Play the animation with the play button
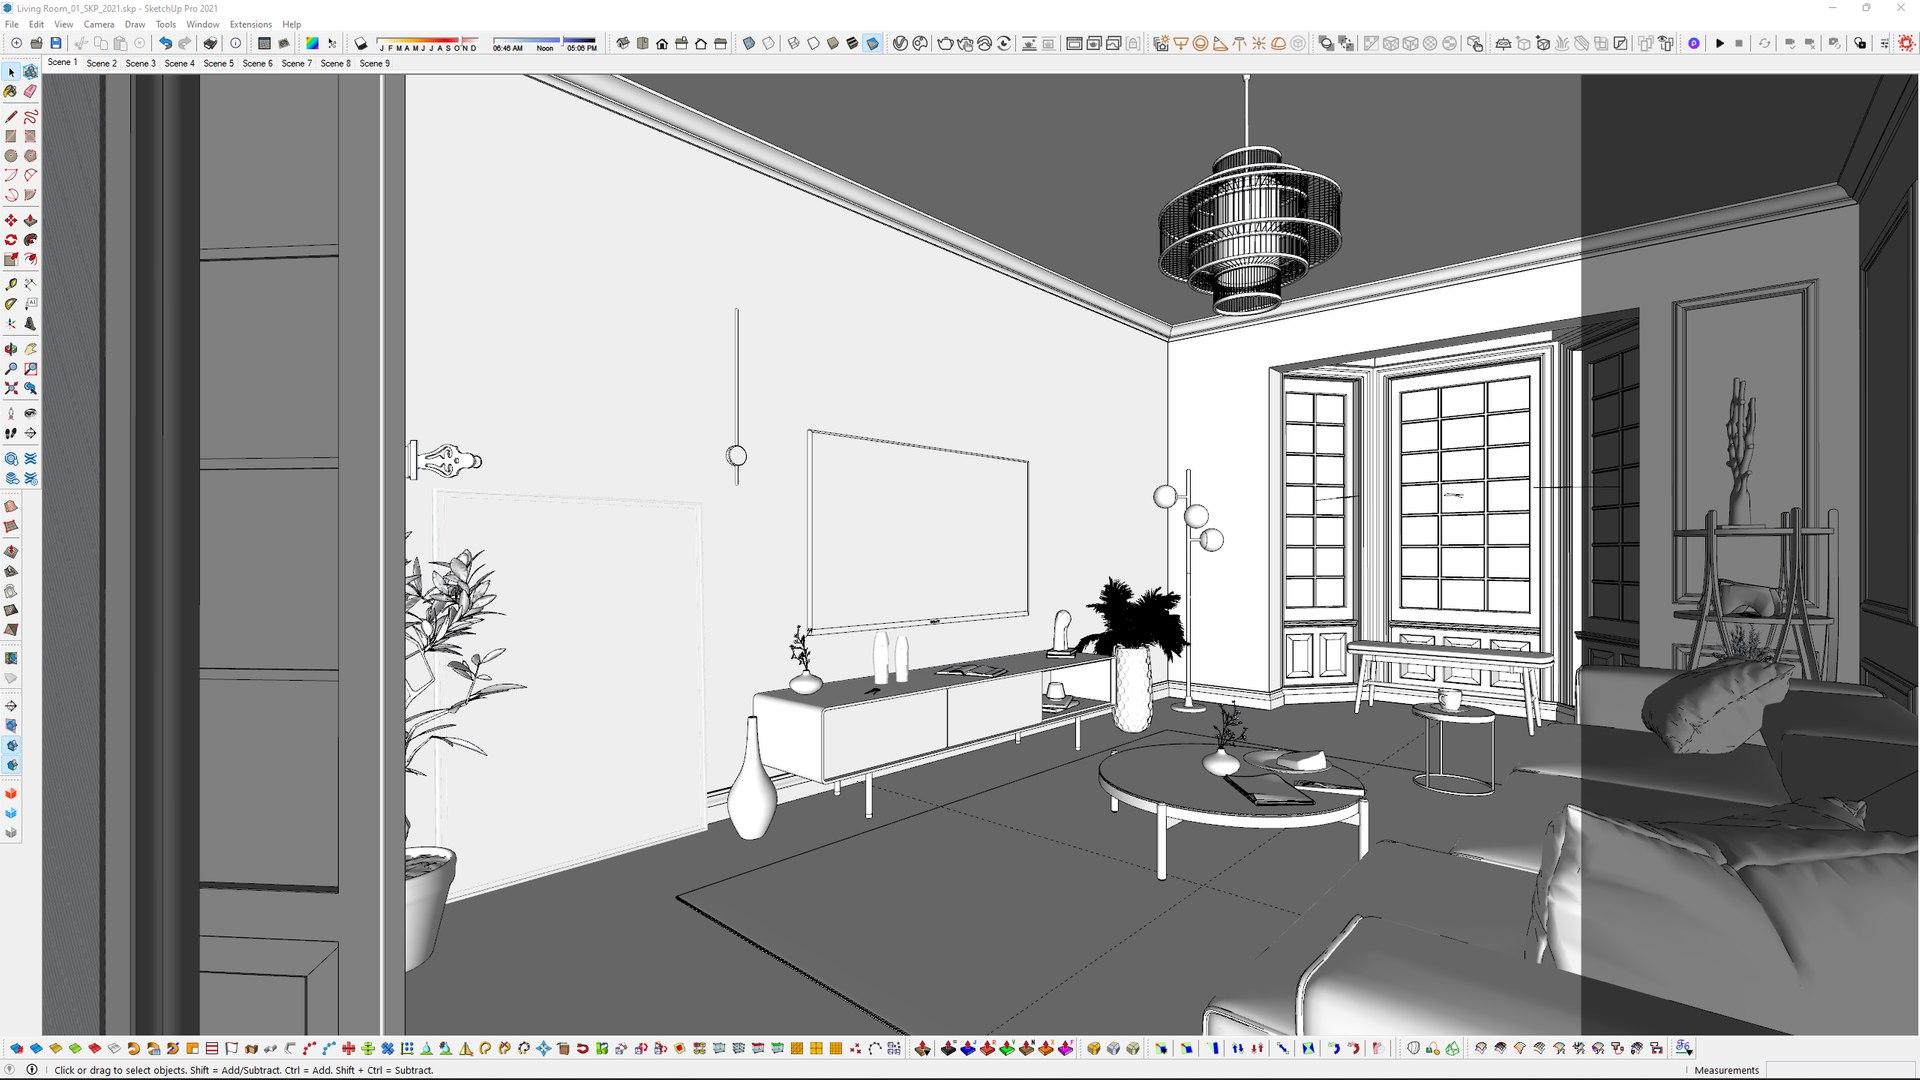1920x1080 pixels. pos(1720,43)
